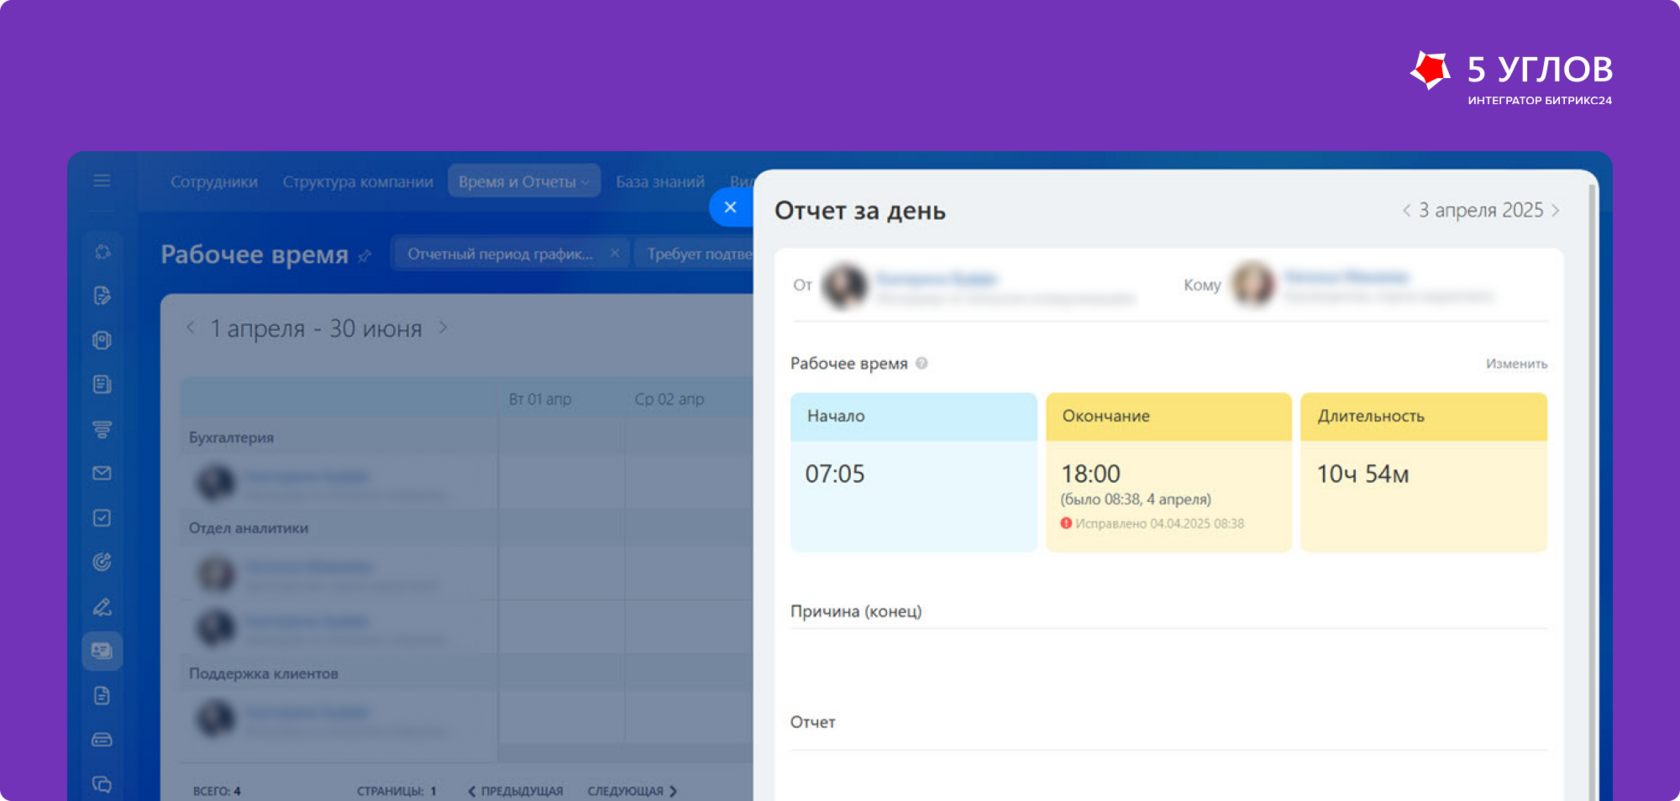Click the Ср 02 апр column header
The height and width of the screenshot is (801, 1680).
point(669,399)
